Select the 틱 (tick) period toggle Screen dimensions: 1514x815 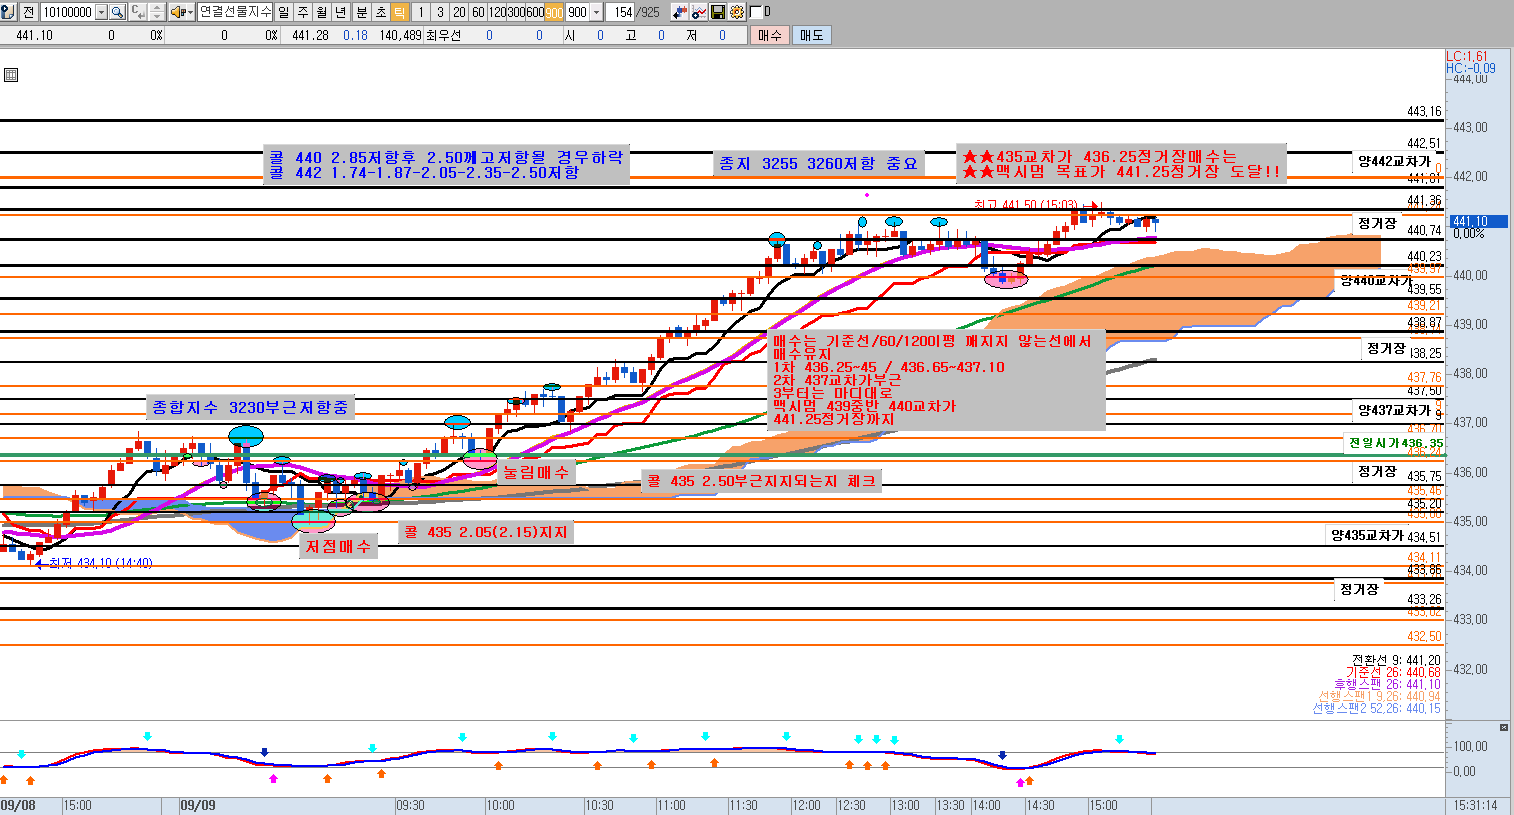tap(400, 12)
